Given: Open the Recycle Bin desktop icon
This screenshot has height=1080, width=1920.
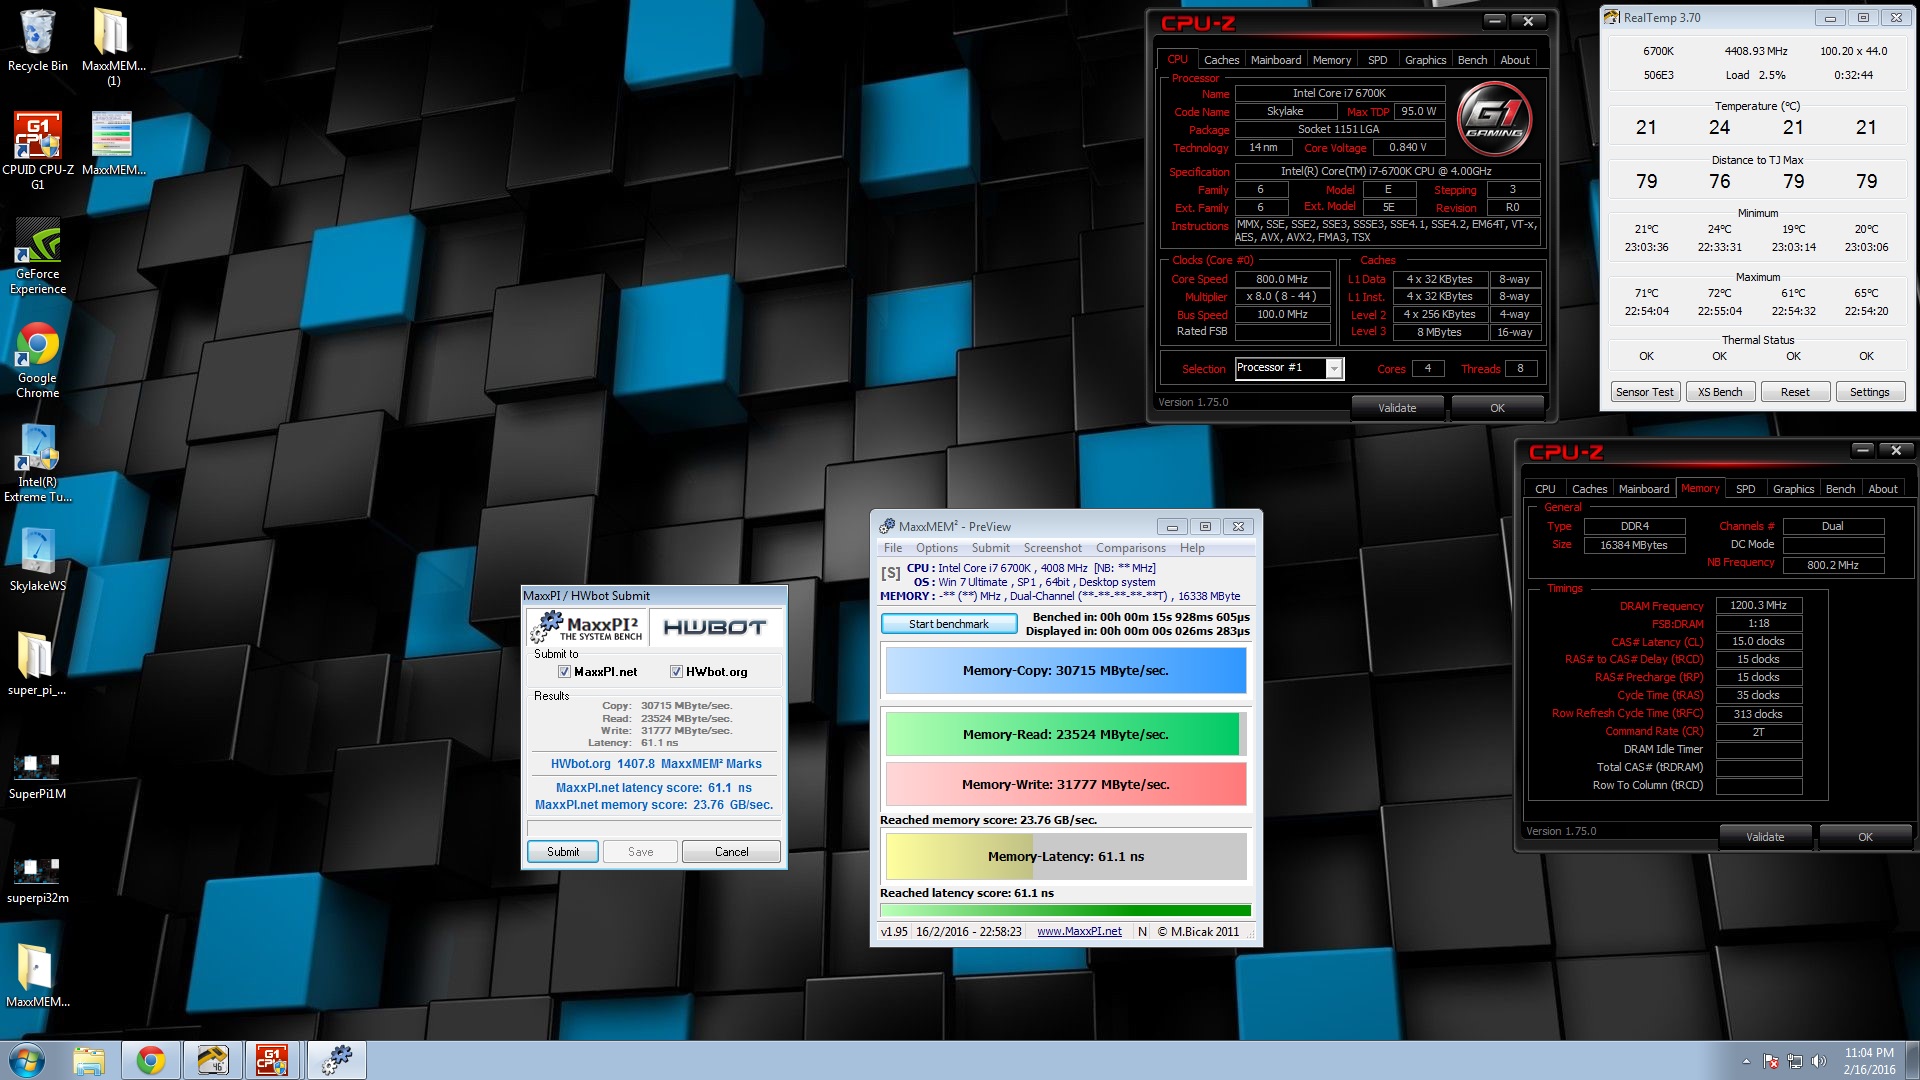Looking at the screenshot, I should click(x=37, y=40).
